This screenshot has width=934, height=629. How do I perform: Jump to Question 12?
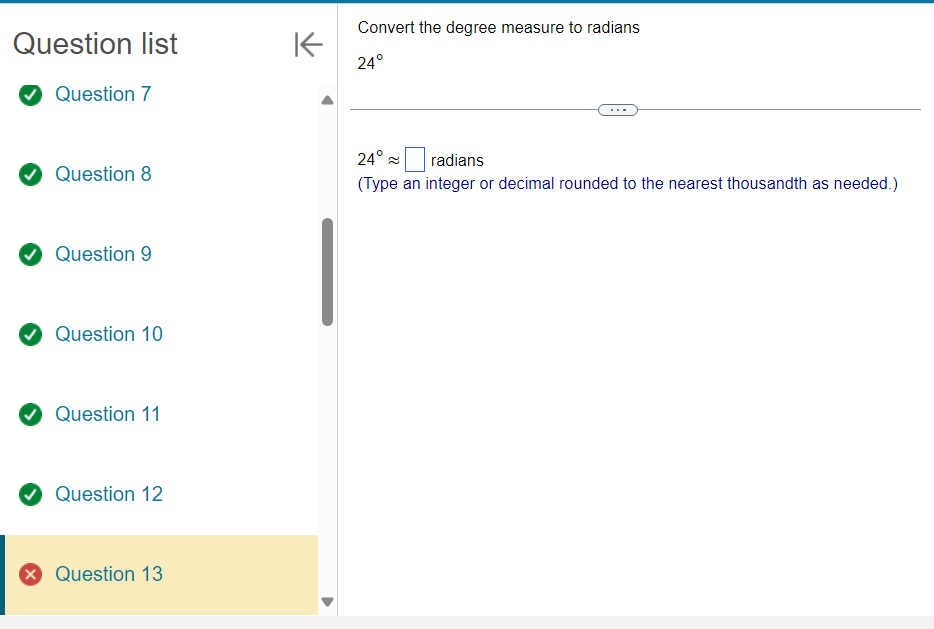pos(108,495)
